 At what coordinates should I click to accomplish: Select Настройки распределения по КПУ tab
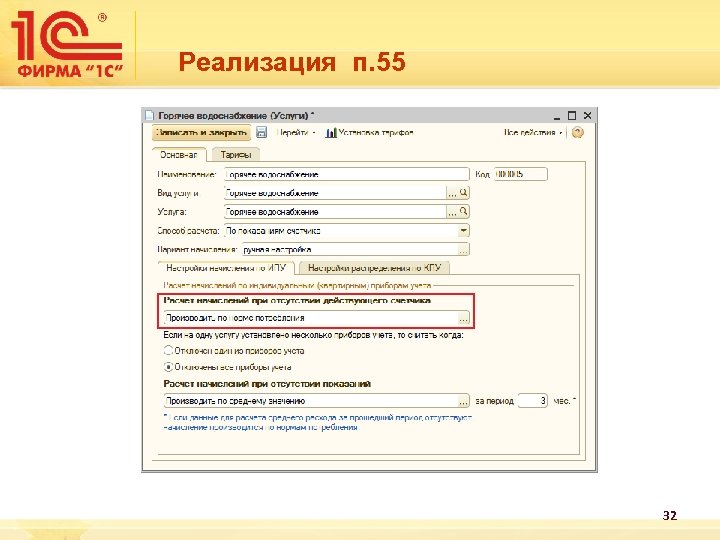click(374, 268)
